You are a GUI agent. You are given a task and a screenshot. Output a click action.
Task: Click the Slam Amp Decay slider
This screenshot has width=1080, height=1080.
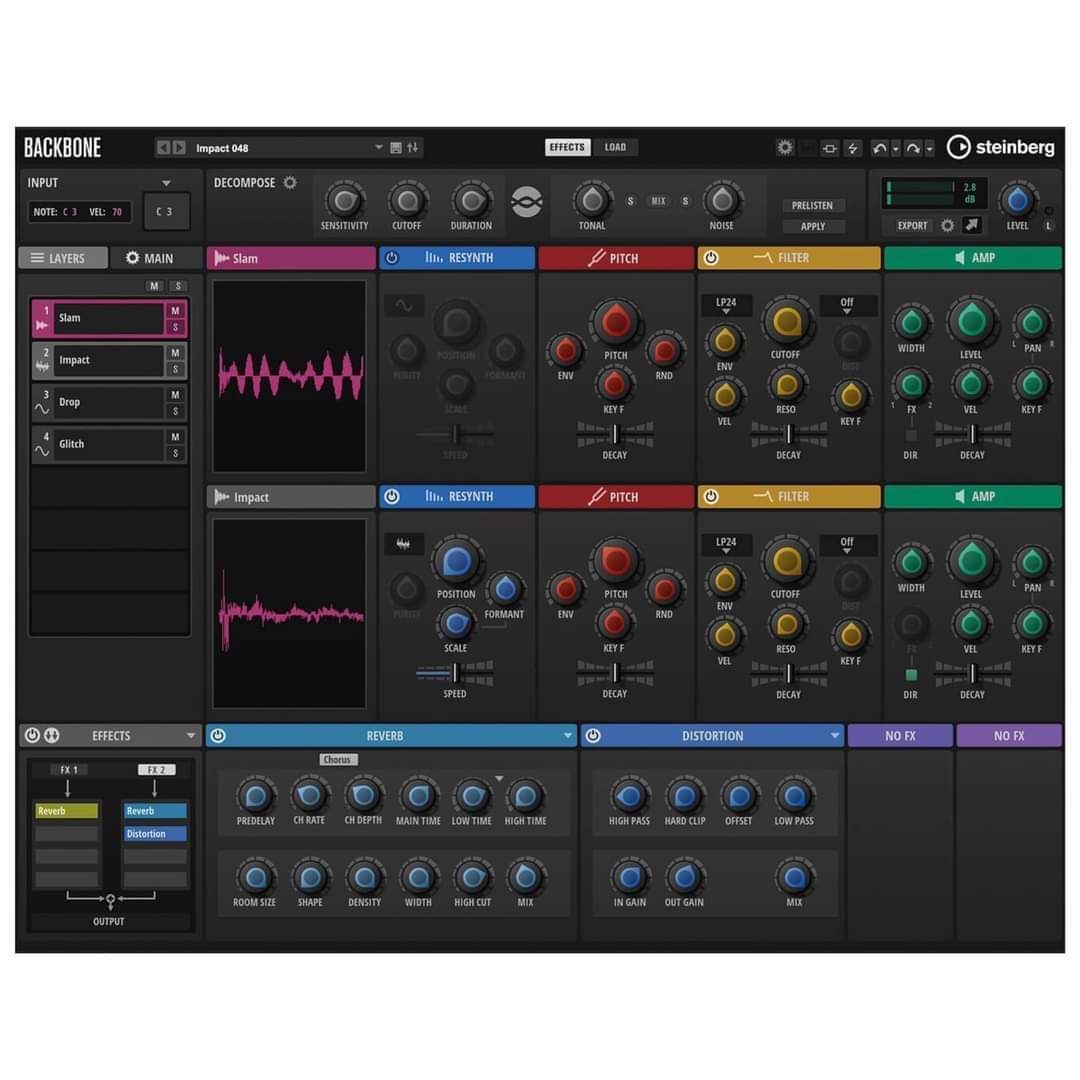tap(972, 434)
